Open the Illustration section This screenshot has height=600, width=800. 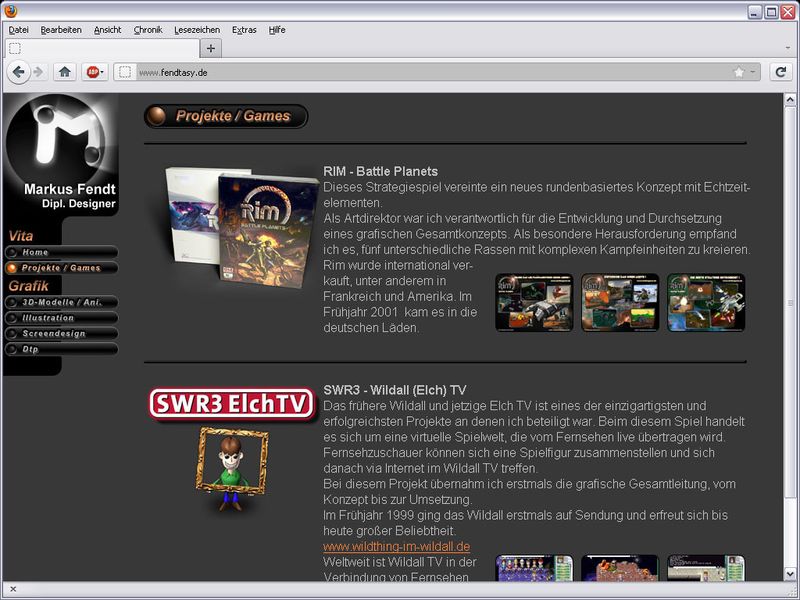tap(61, 318)
